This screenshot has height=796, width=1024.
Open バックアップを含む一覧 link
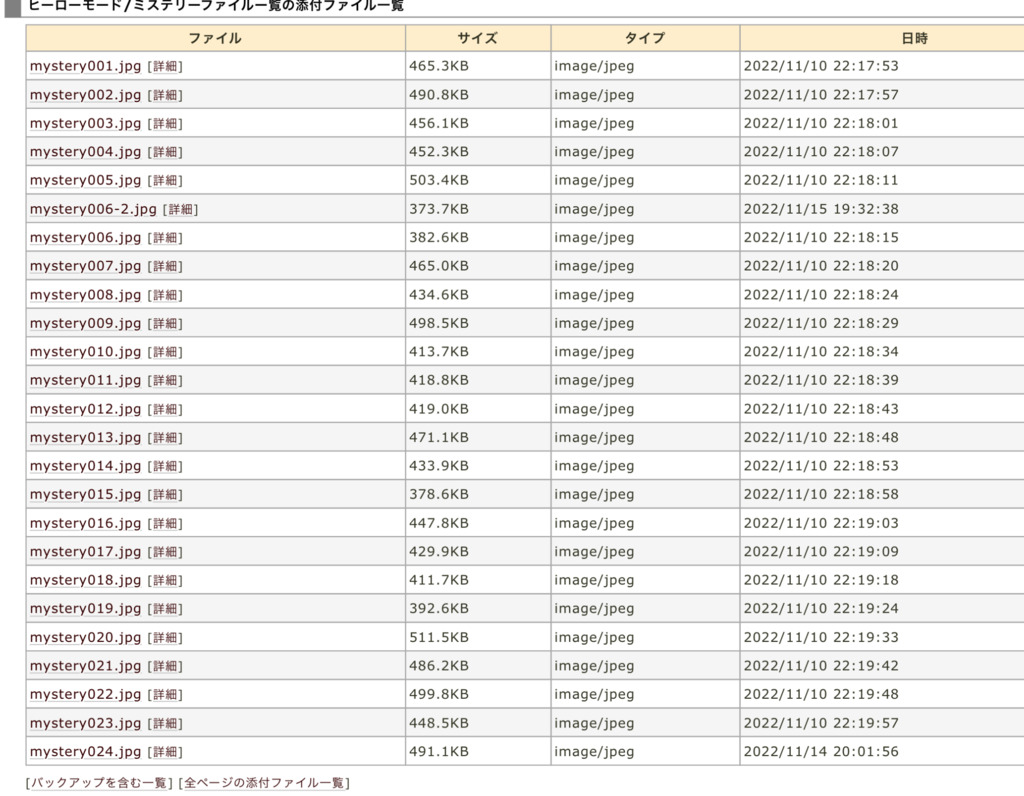[99, 783]
